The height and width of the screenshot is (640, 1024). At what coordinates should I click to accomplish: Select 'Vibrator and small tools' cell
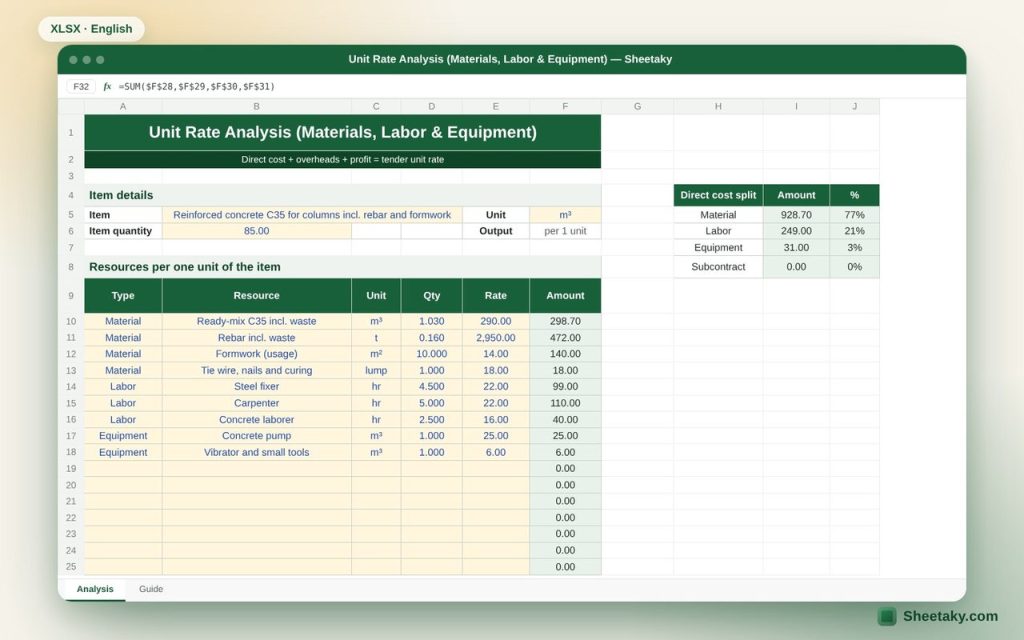tap(256, 452)
